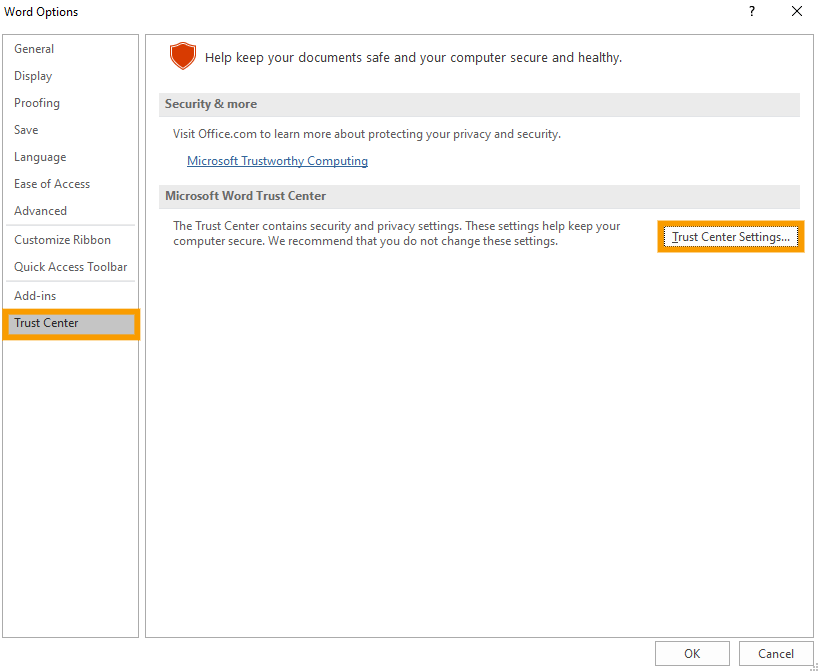Open the Add-ins category

(x=35, y=296)
